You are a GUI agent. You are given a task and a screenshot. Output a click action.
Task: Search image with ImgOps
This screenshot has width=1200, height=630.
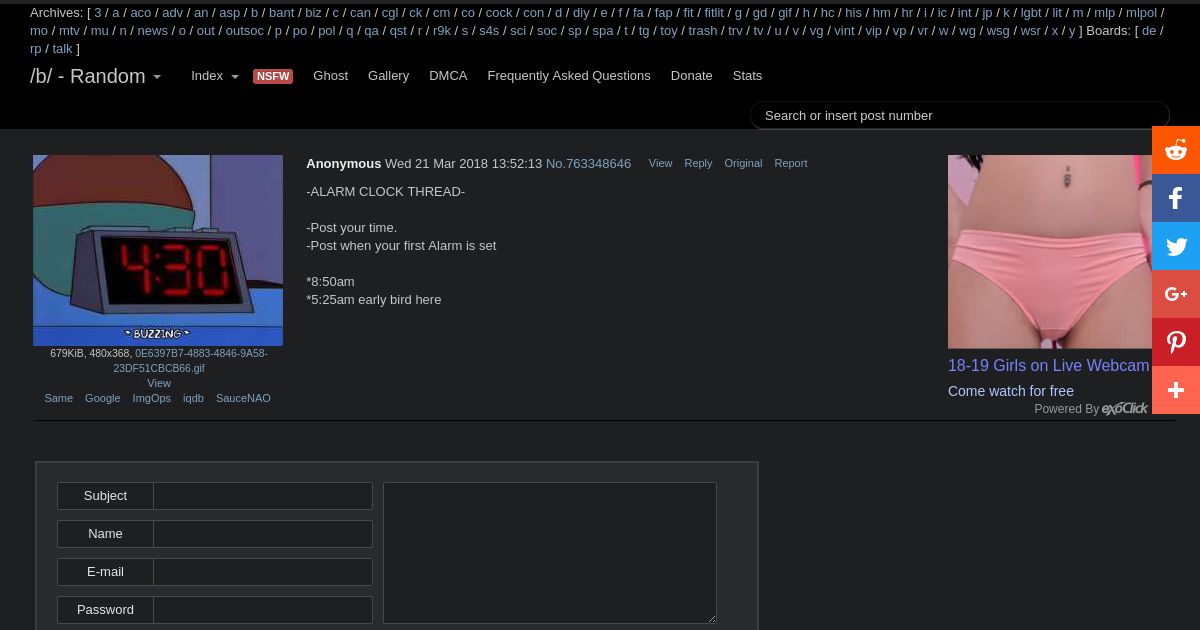151,398
